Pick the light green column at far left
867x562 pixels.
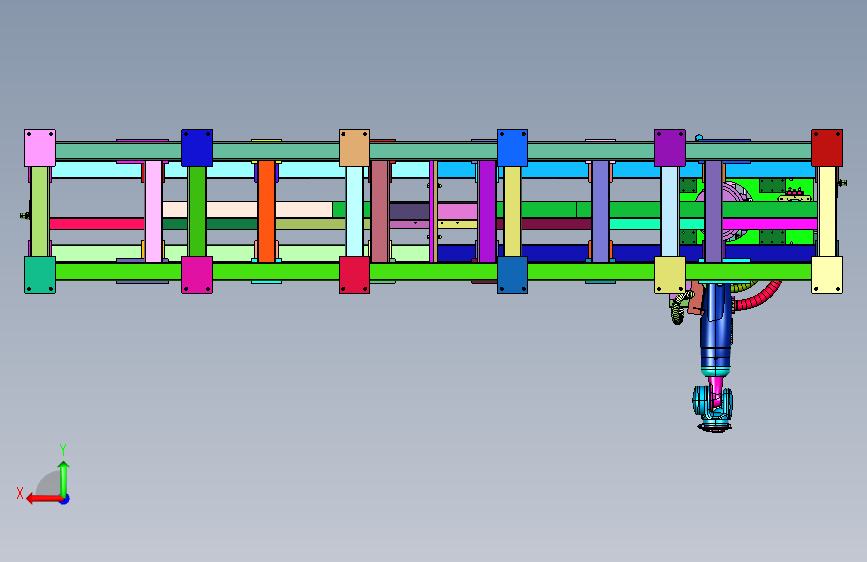point(39,211)
